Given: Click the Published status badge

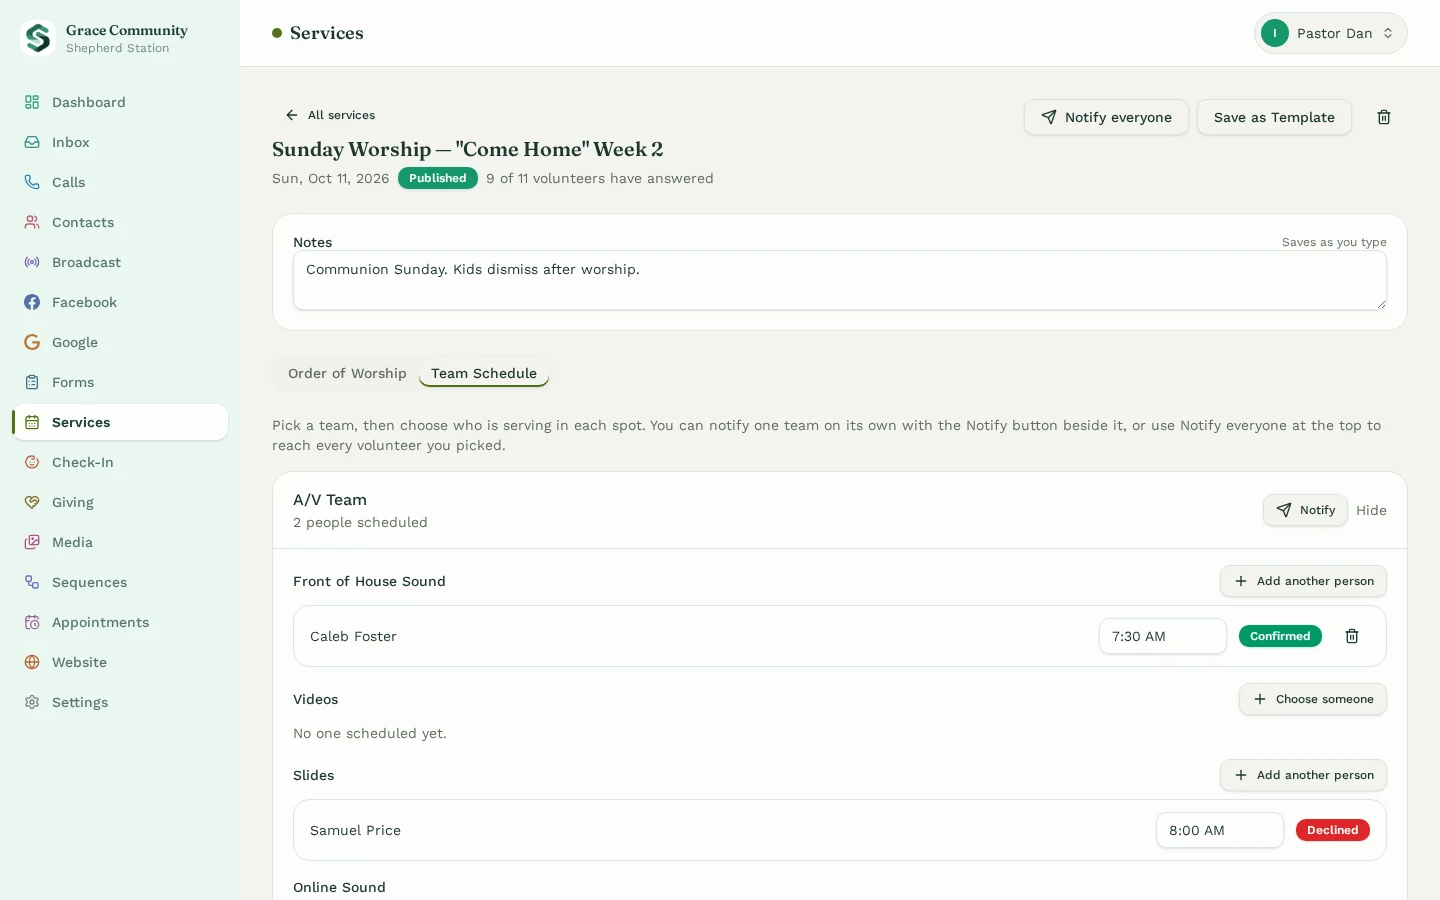Looking at the screenshot, I should [438, 178].
